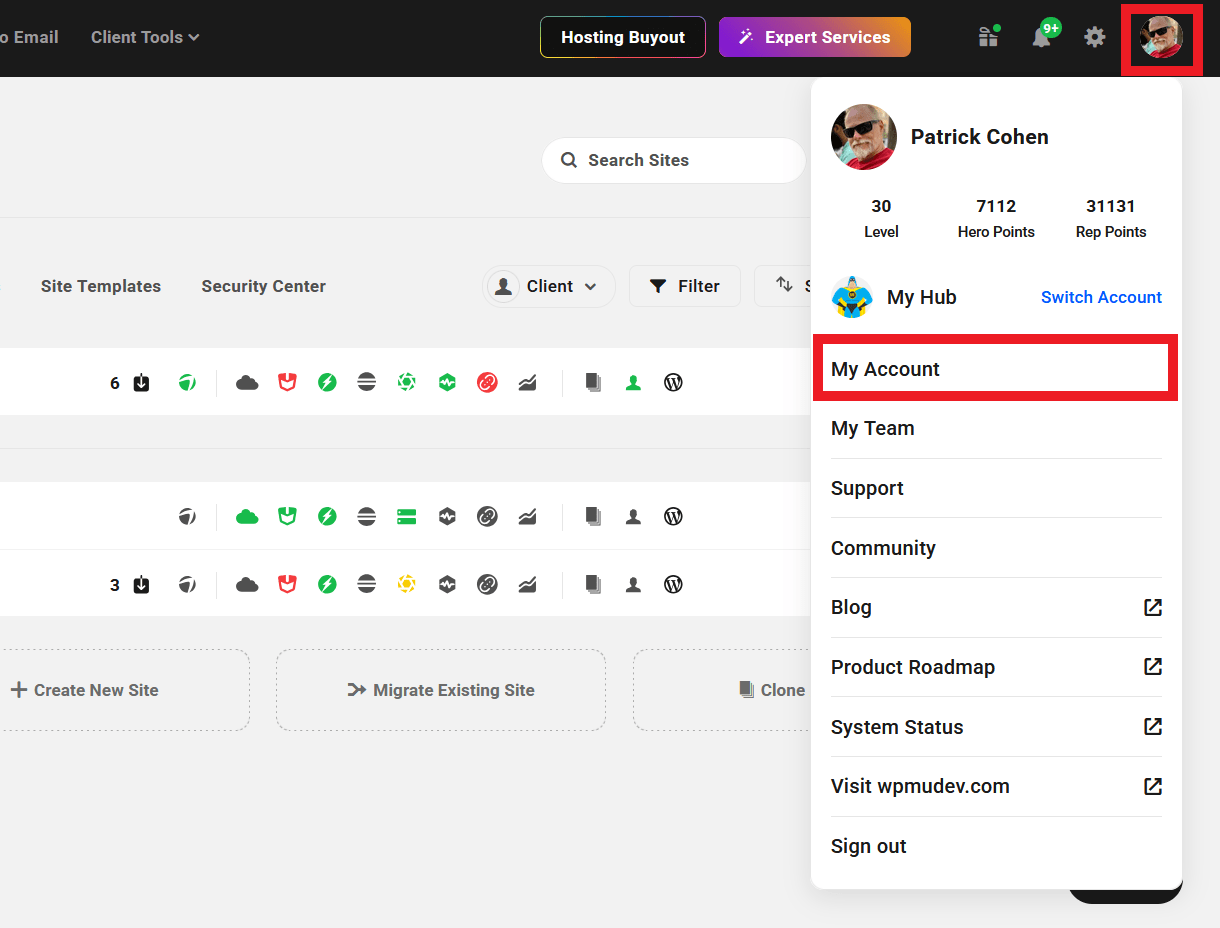Open the striped SEO icon in the green-cloud row

click(367, 516)
